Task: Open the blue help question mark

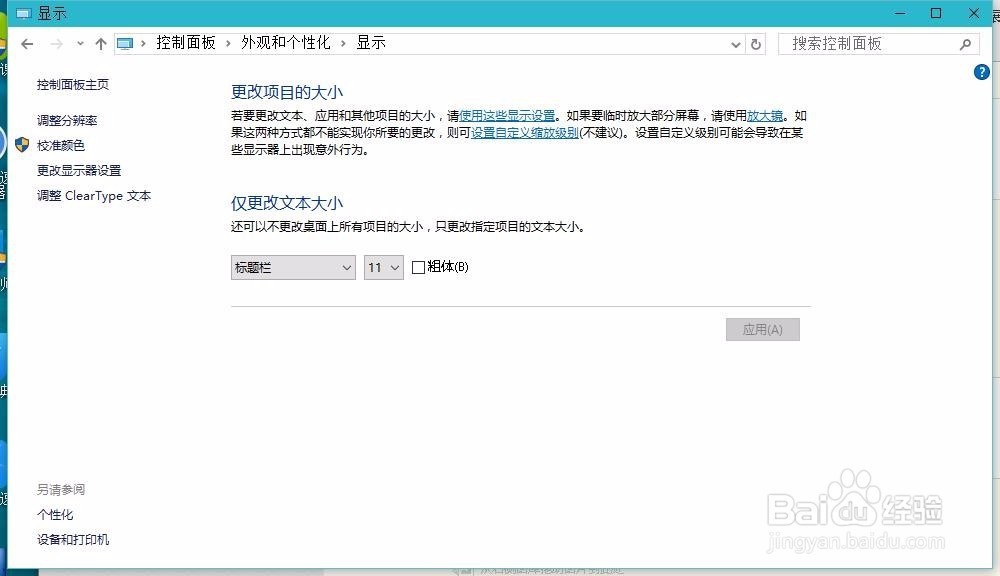Action: (x=981, y=72)
